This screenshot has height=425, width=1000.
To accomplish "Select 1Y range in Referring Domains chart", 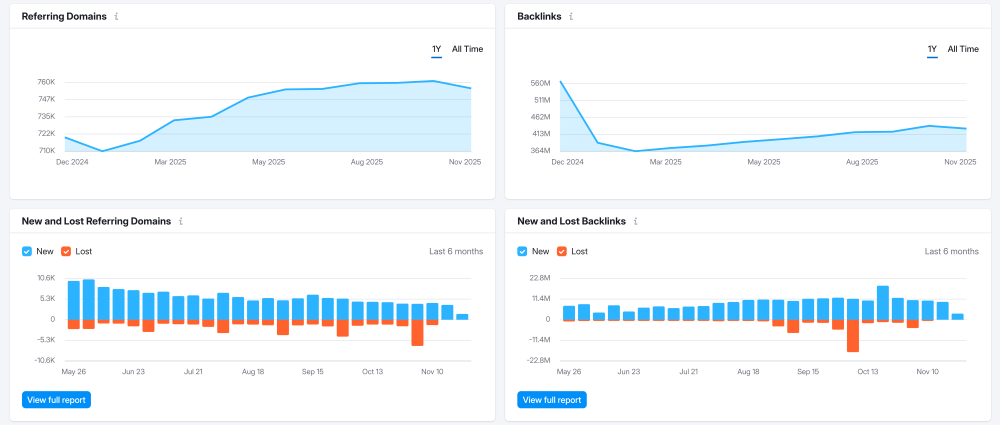I will pyautogui.click(x=437, y=49).
